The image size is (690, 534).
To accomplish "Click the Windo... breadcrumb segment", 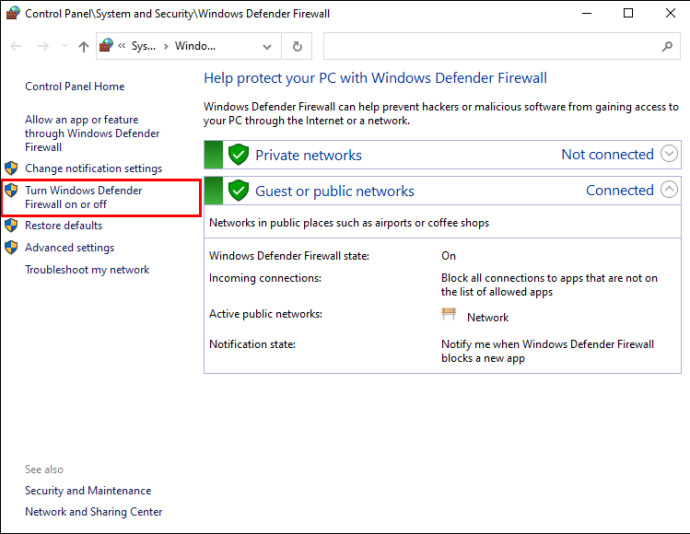I will point(195,46).
